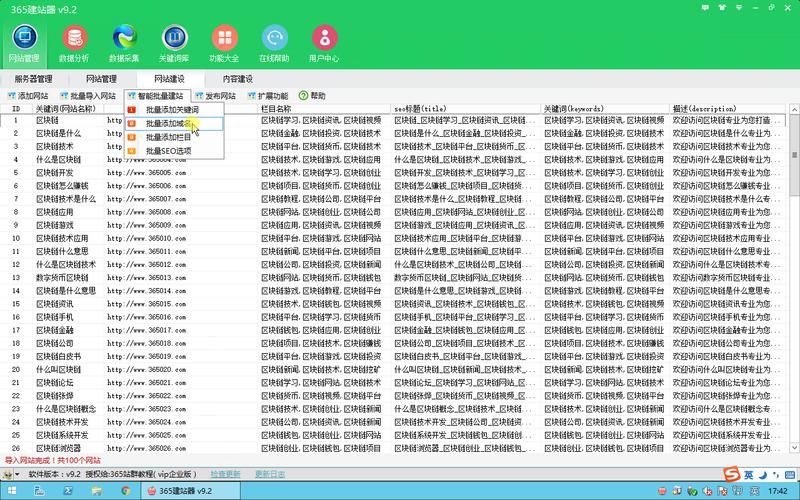Choose 批量添加栏目 menu entry

pyautogui.click(x=173, y=137)
